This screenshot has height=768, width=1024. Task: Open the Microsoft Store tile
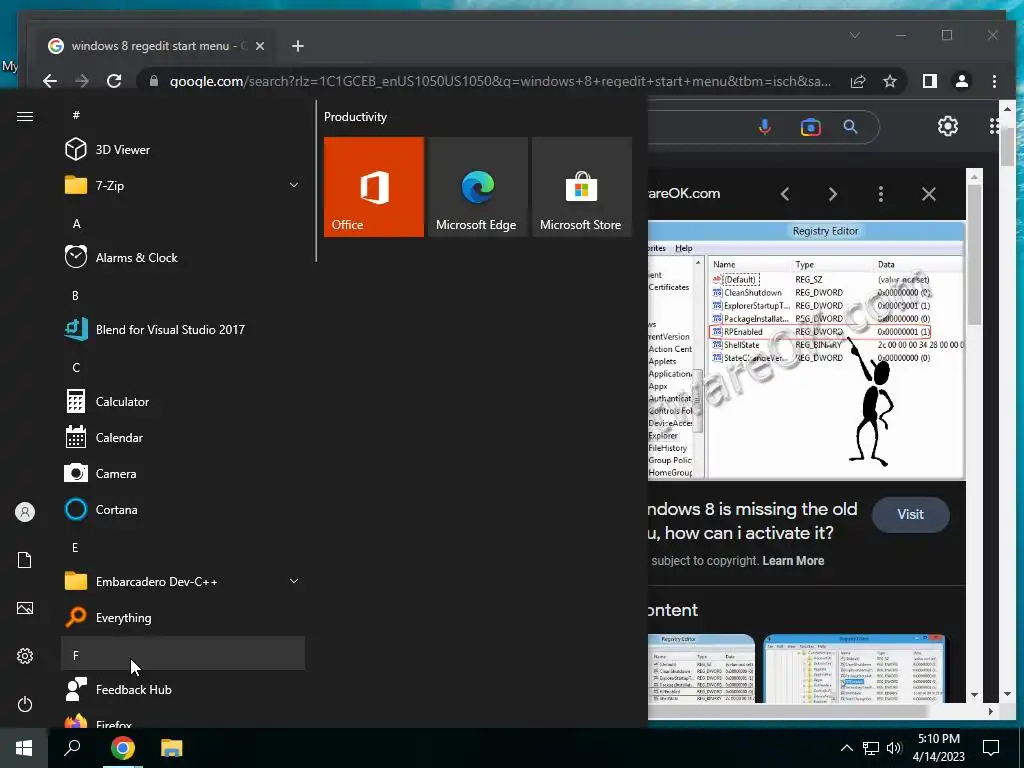581,187
